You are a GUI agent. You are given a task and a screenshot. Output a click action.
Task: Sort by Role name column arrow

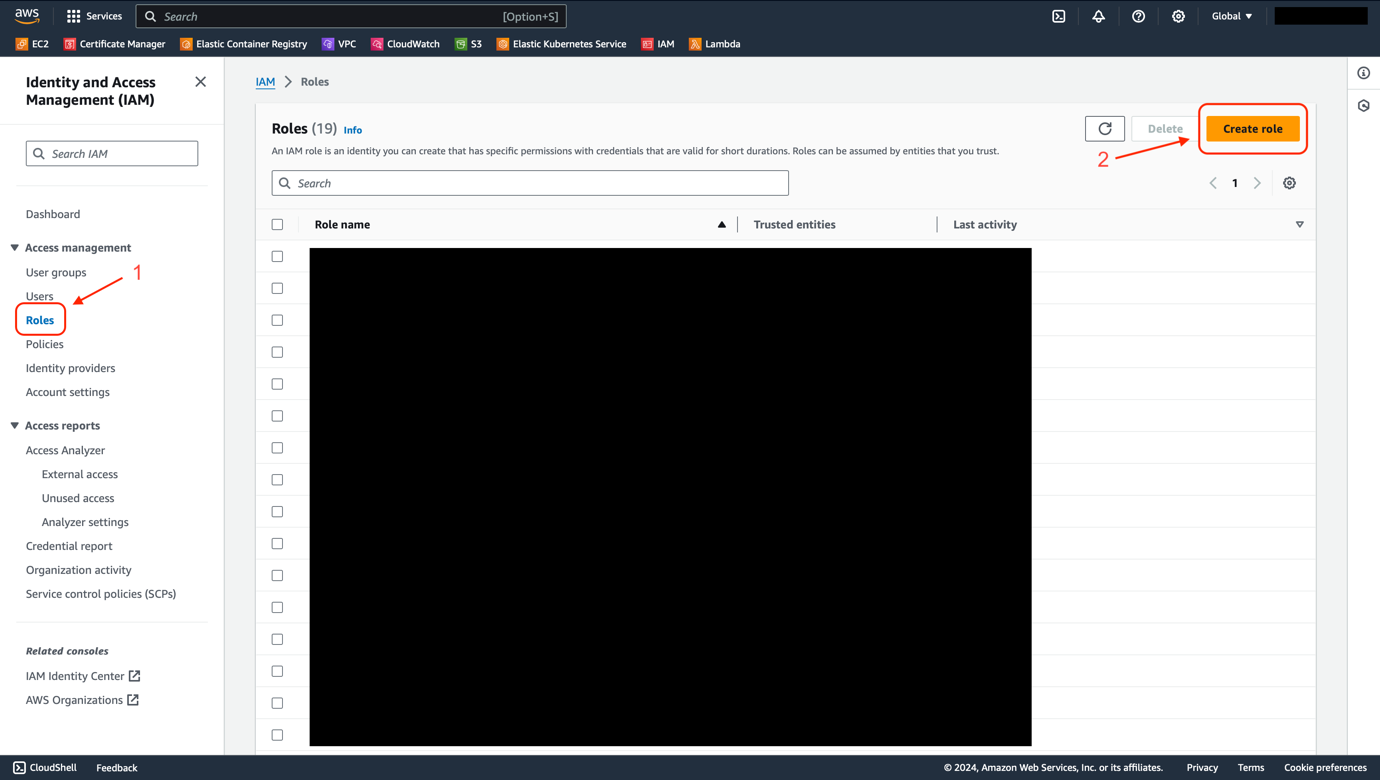(722, 225)
